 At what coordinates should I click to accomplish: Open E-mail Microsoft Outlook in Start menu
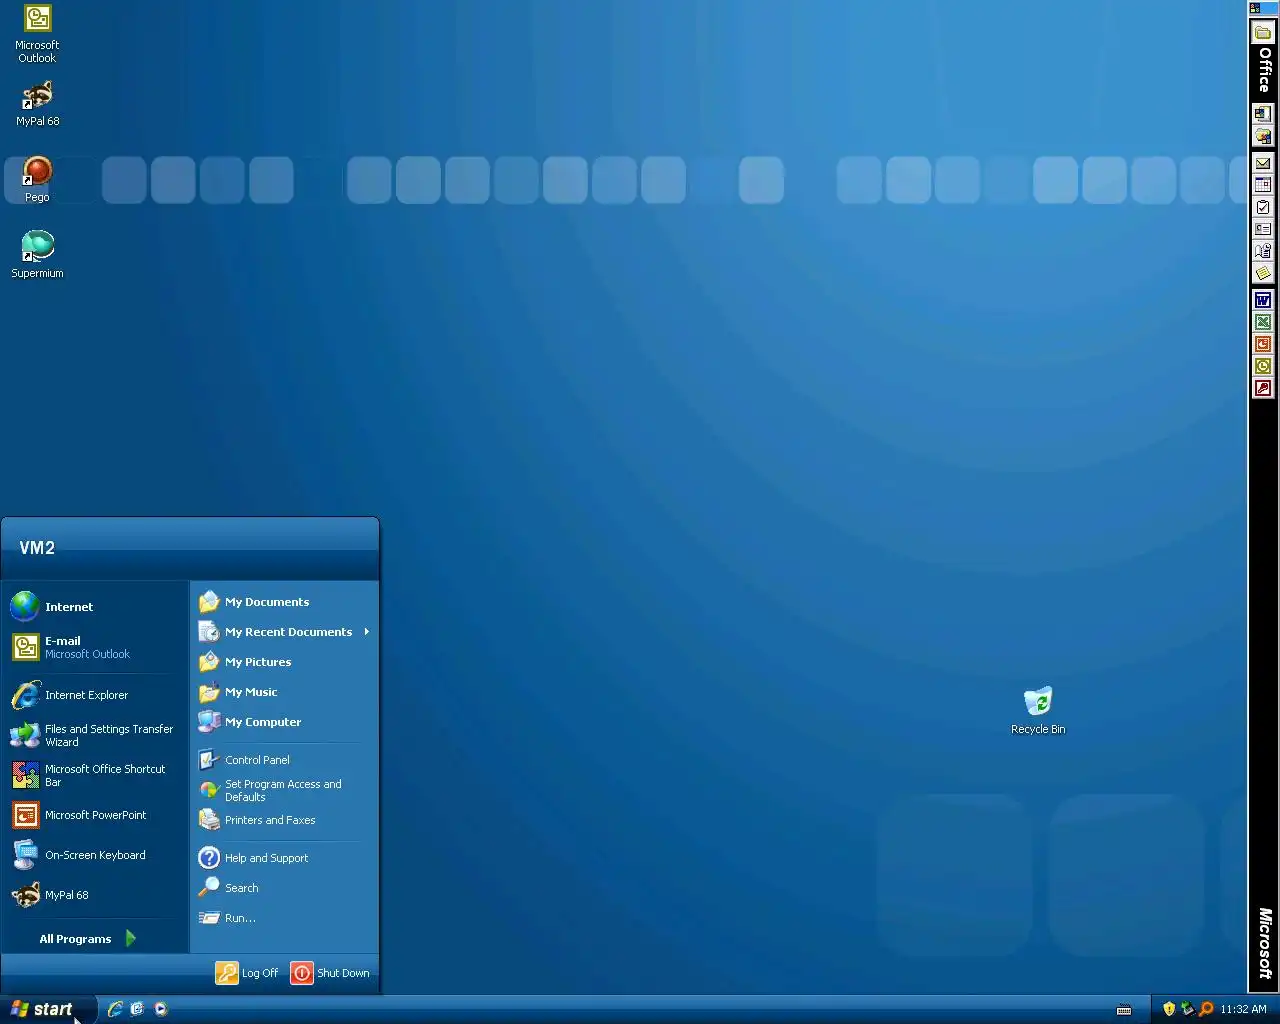pyautogui.click(x=95, y=647)
